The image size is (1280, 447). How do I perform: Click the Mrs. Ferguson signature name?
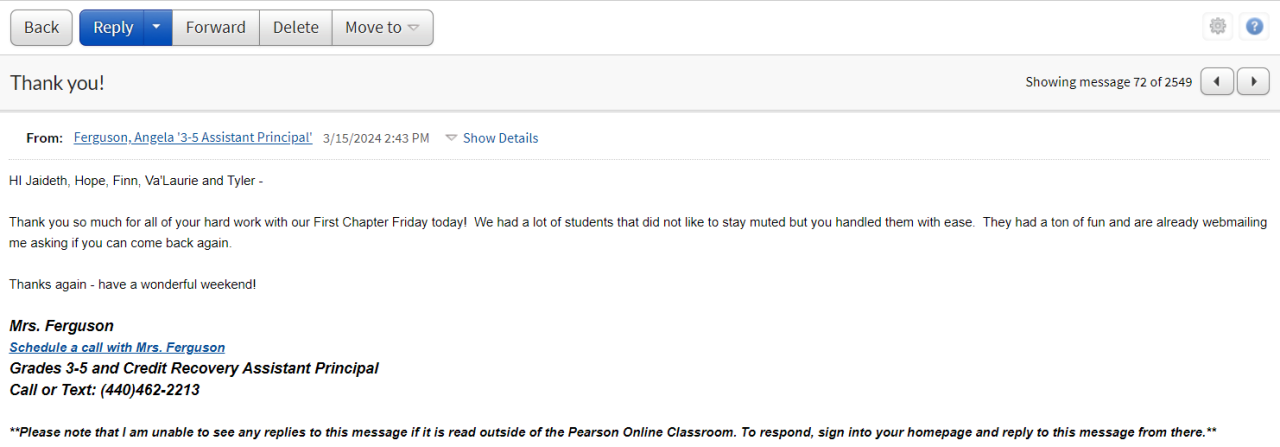[61, 326]
